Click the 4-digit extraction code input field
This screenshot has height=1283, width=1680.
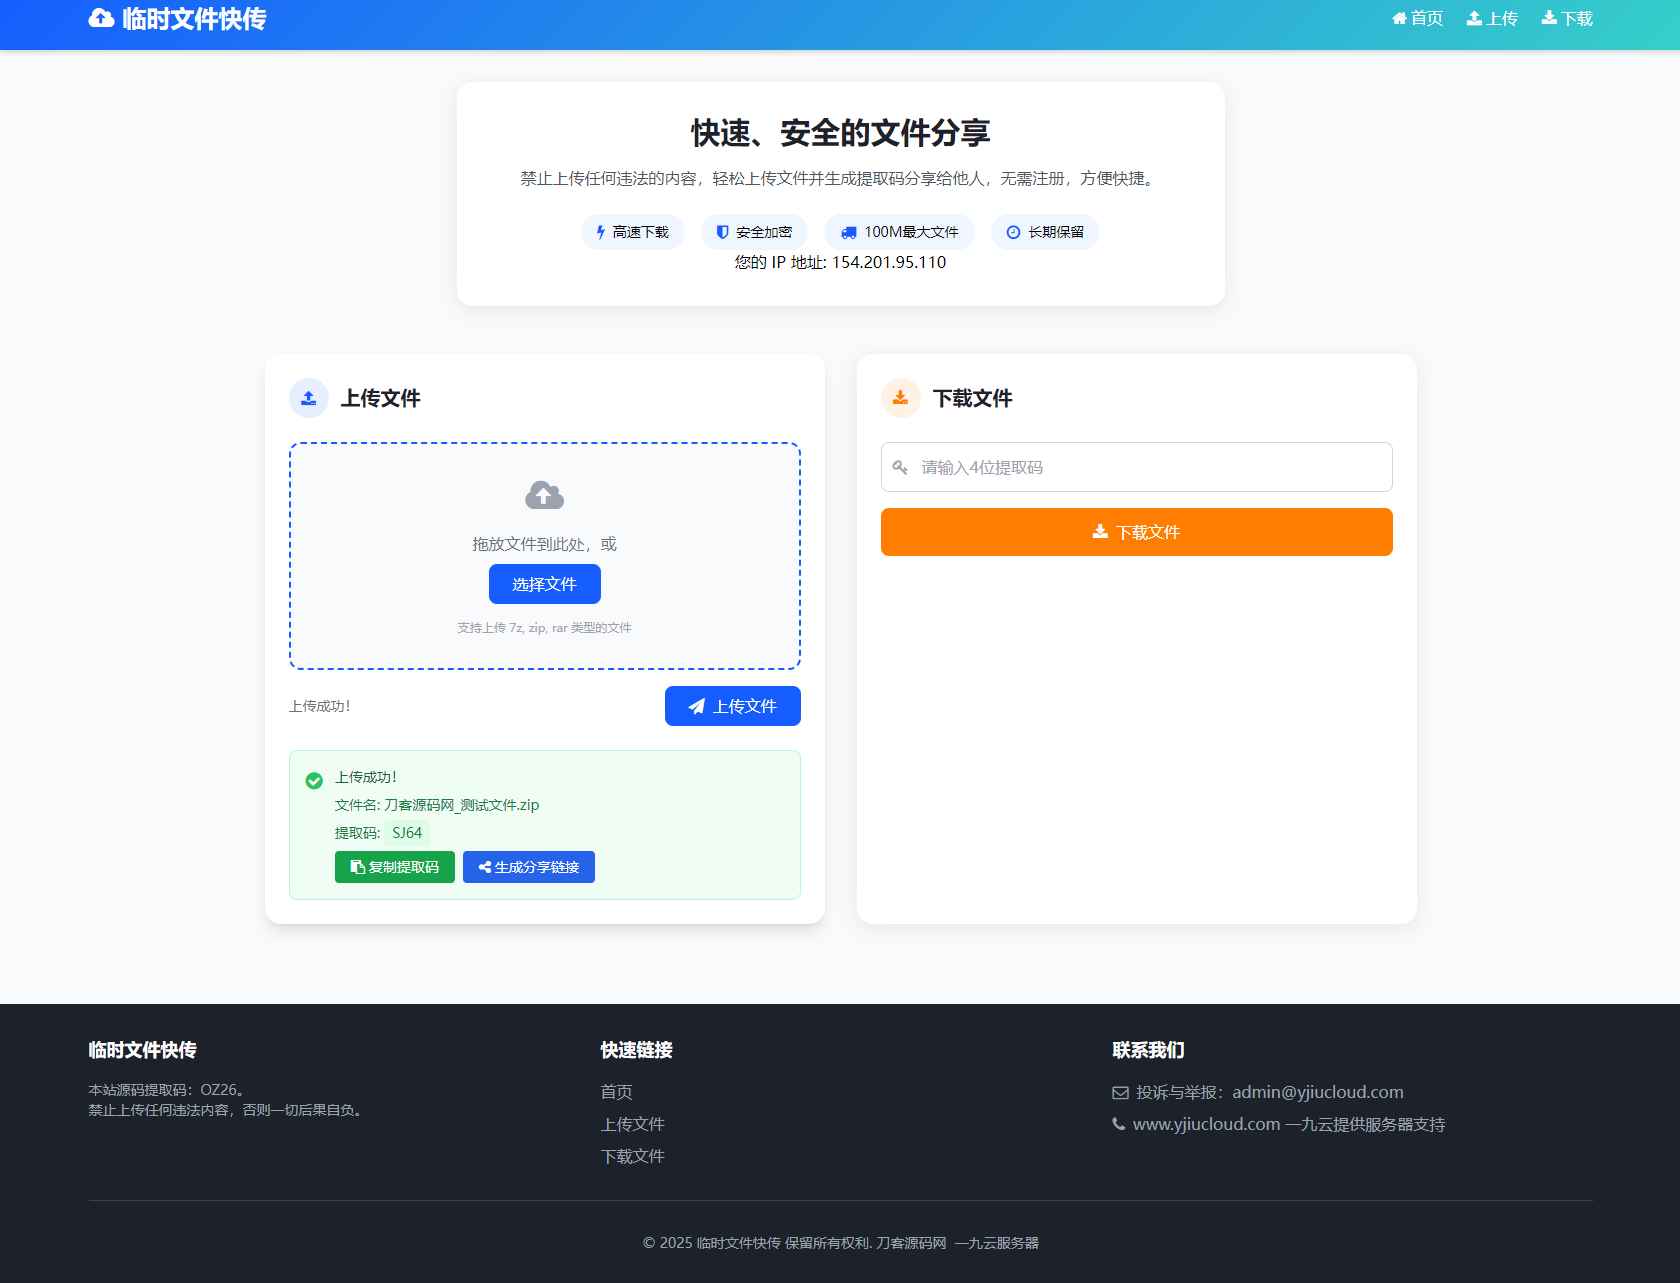pos(1136,466)
